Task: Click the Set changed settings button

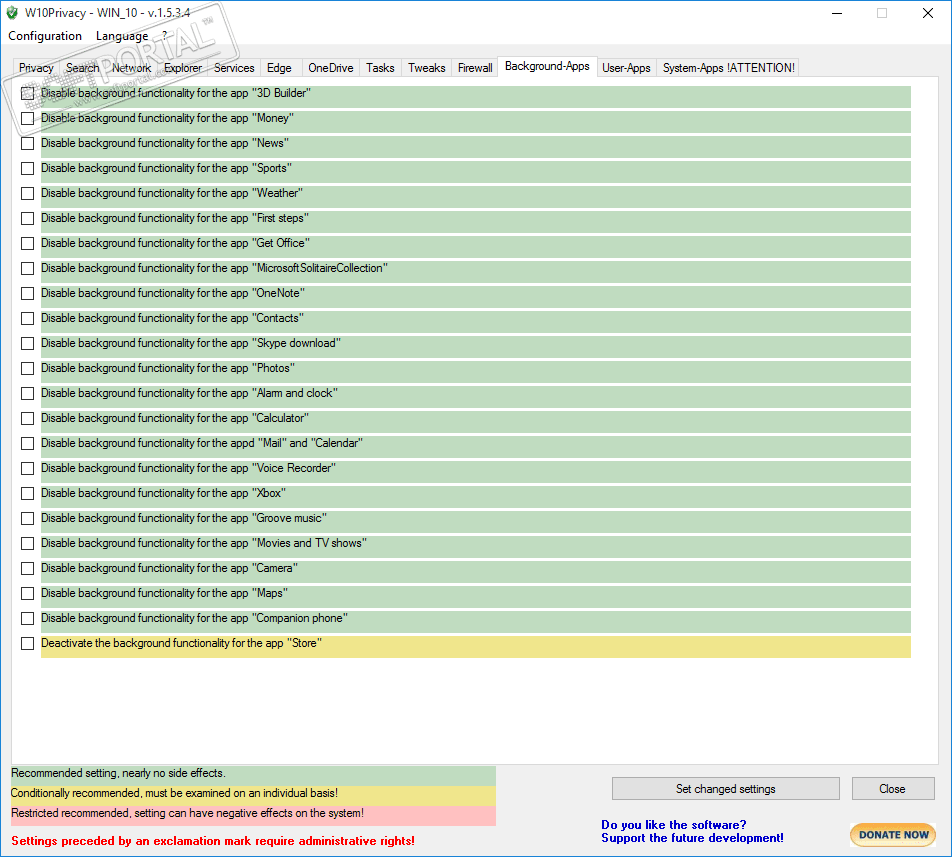Action: pos(726,788)
